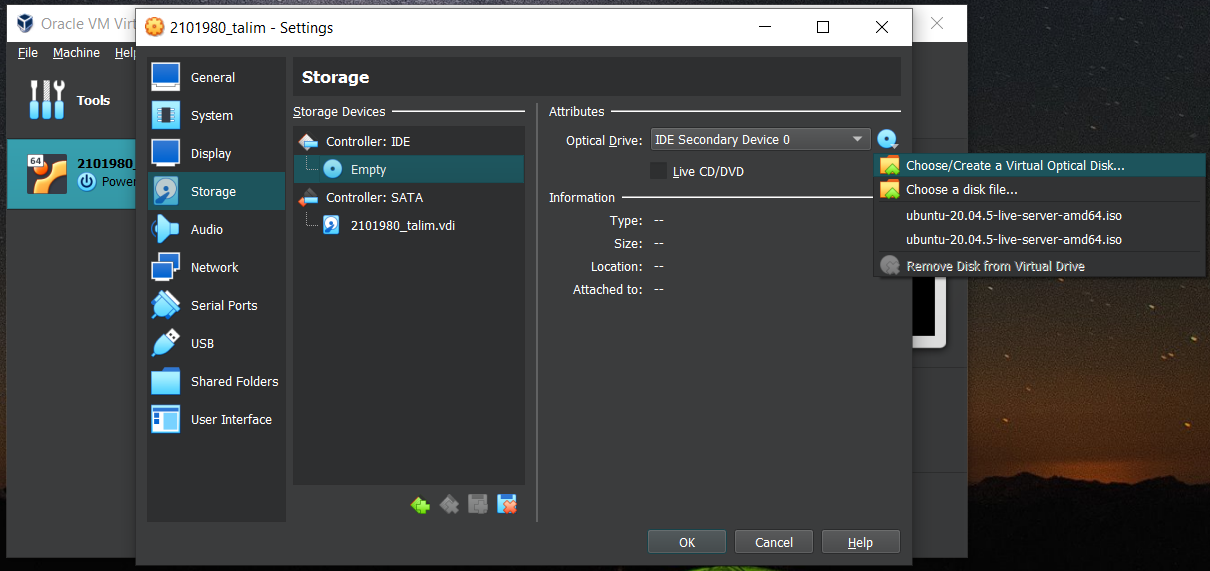Select Remove Disk from Virtual Drive

coord(1039,266)
